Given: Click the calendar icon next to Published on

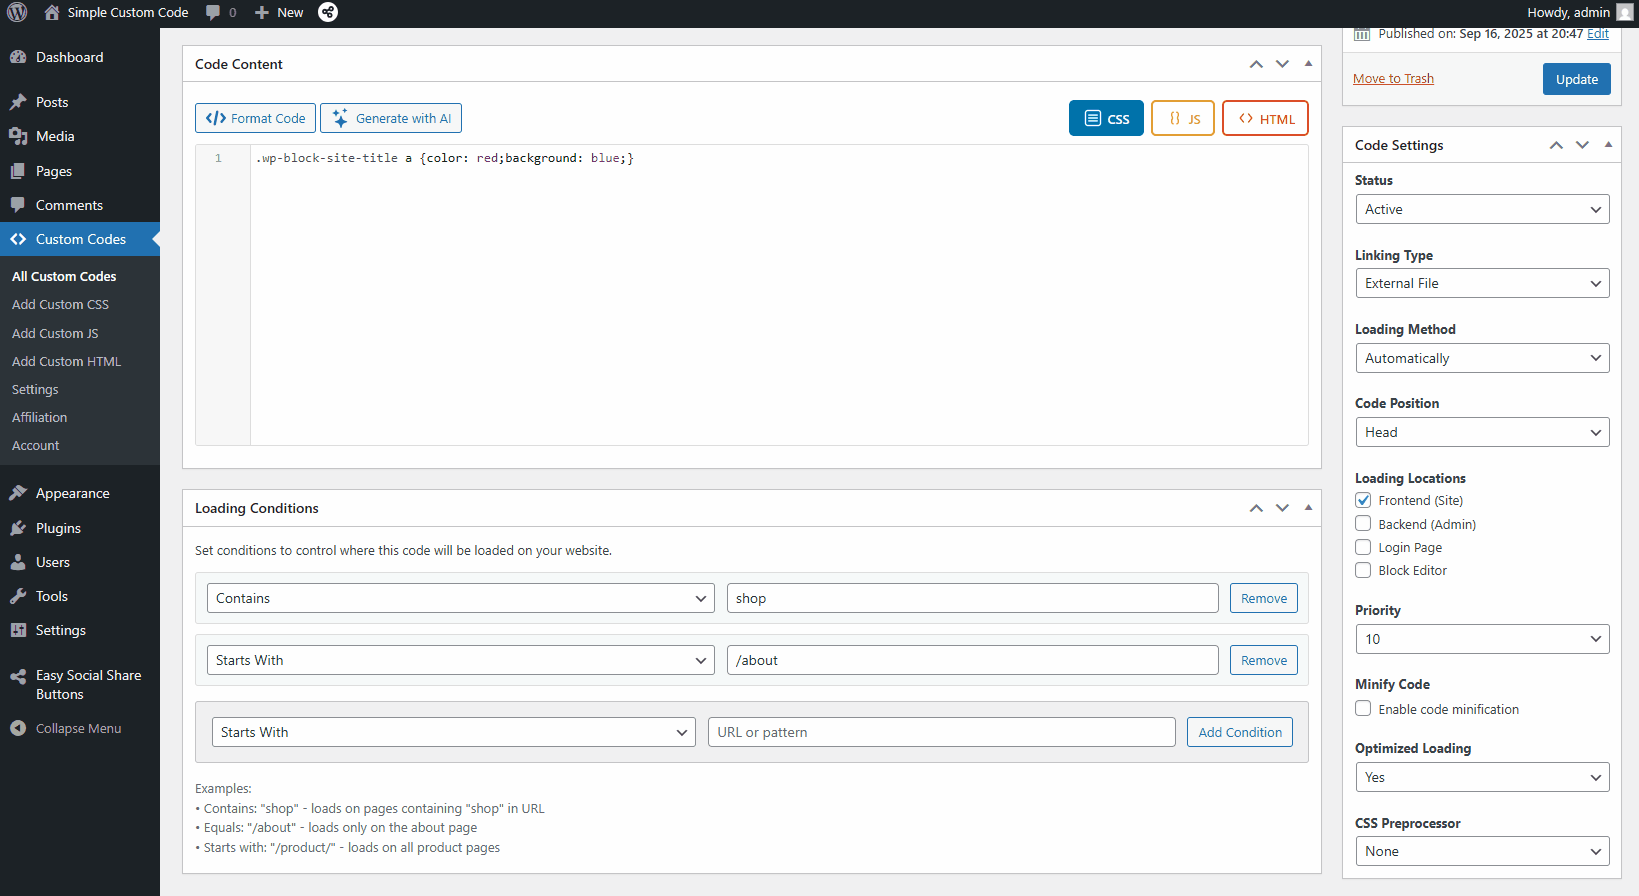Looking at the screenshot, I should 1362,34.
